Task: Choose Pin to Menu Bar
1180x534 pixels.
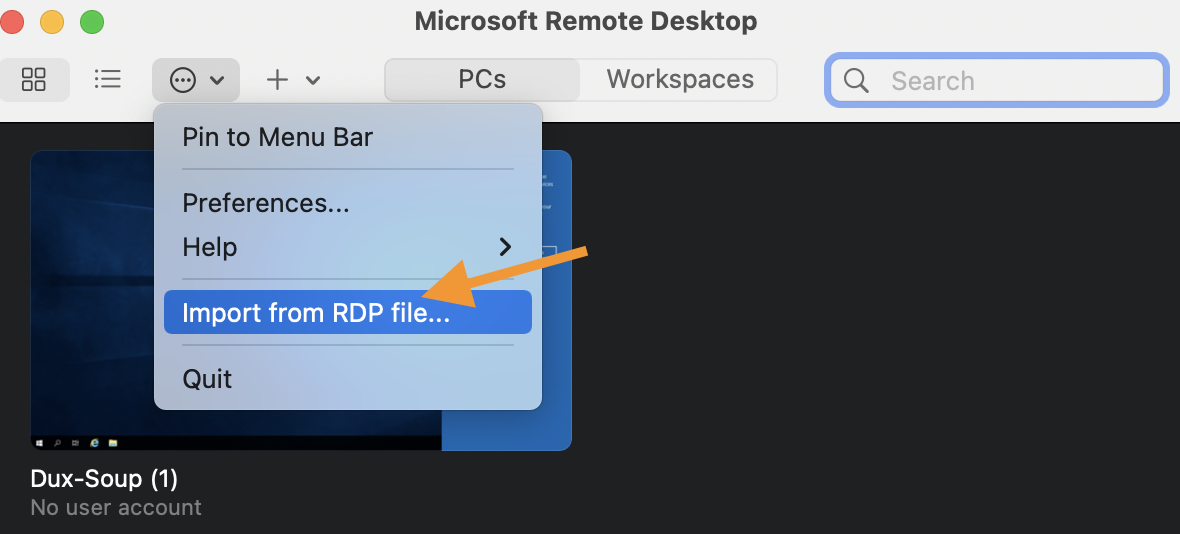Action: click(x=348, y=138)
